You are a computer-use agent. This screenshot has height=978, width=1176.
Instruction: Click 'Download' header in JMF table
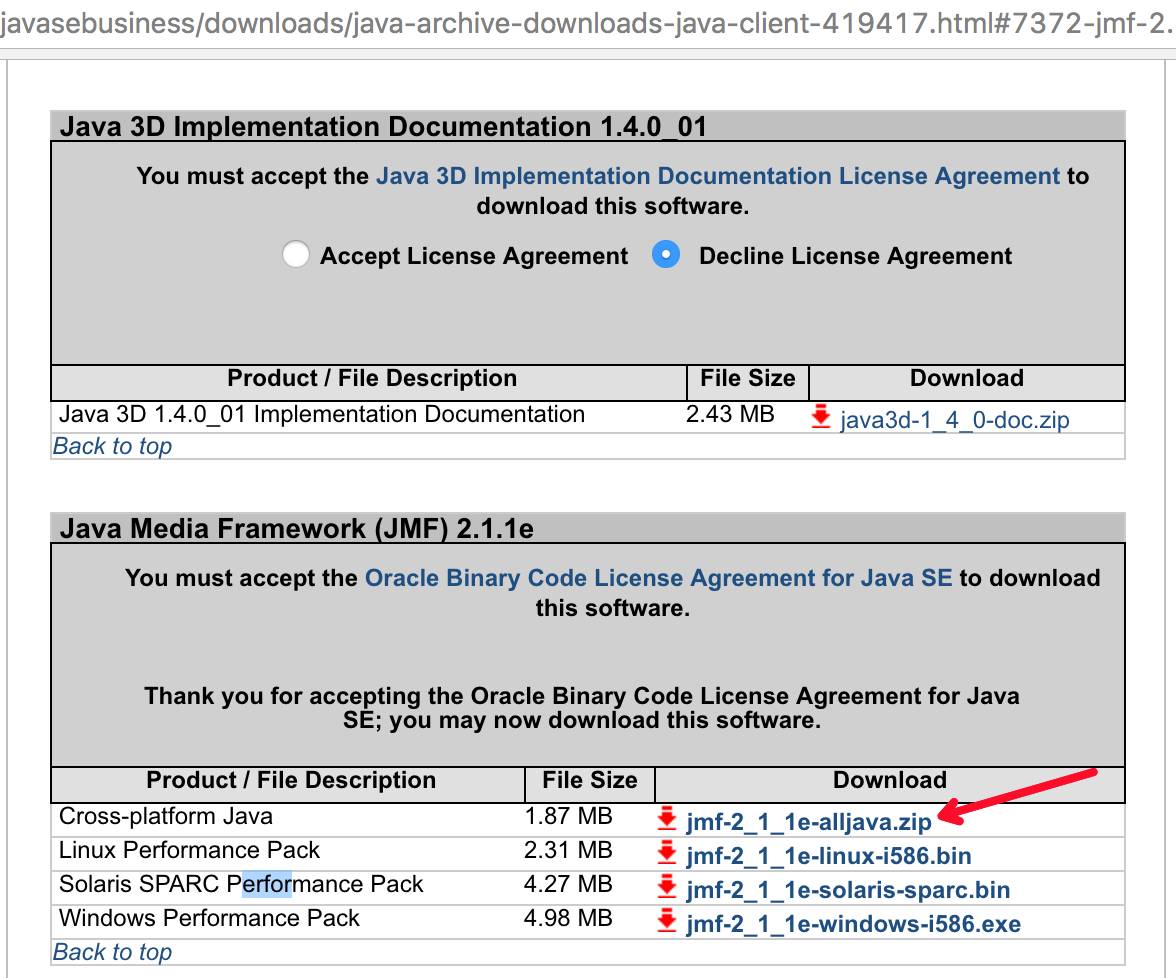[x=890, y=780]
